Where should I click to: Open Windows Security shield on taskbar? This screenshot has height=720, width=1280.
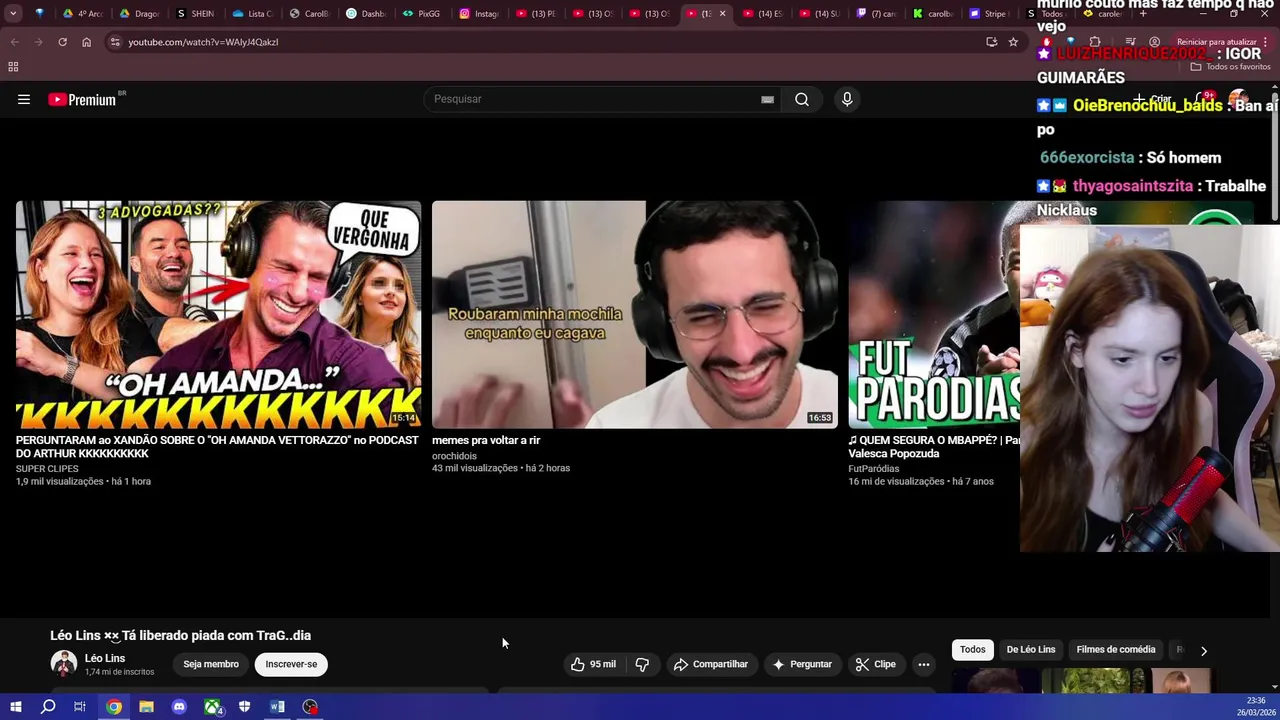tap(244, 707)
